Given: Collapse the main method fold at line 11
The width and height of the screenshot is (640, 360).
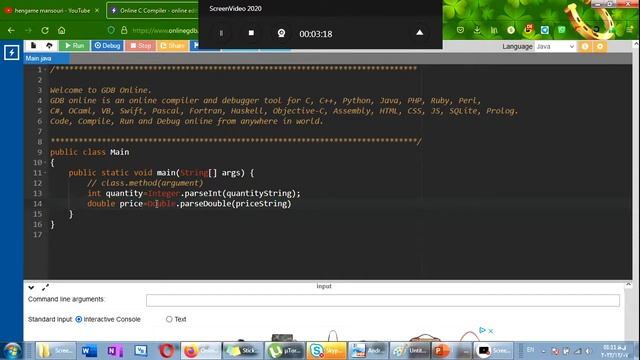Looking at the screenshot, I should [x=45, y=173].
